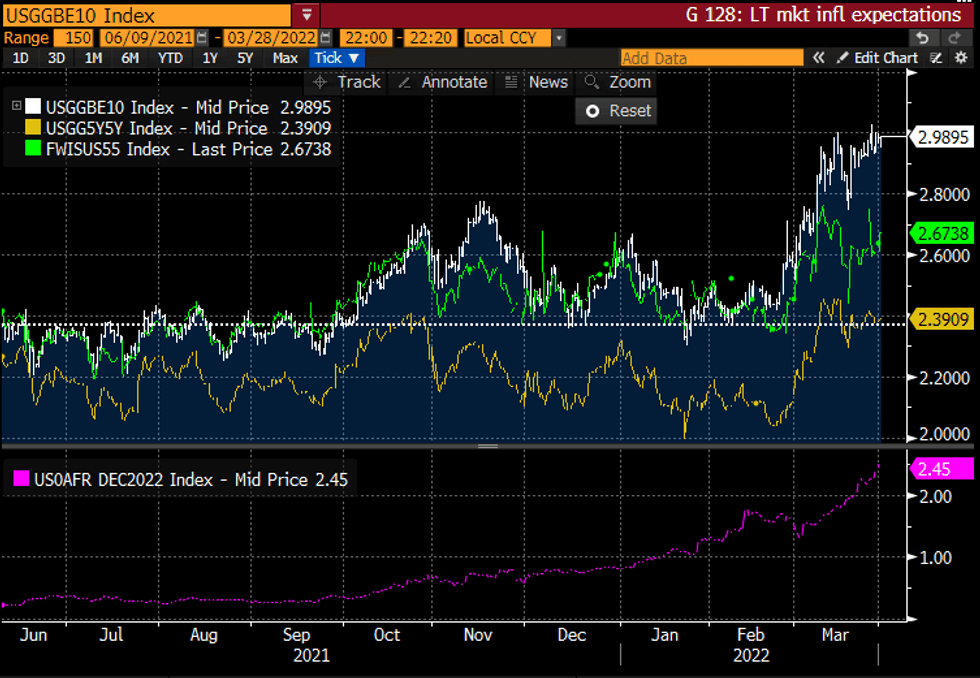The height and width of the screenshot is (678, 980).
Task: Select the Annotate pencil tool
Action: tap(441, 82)
